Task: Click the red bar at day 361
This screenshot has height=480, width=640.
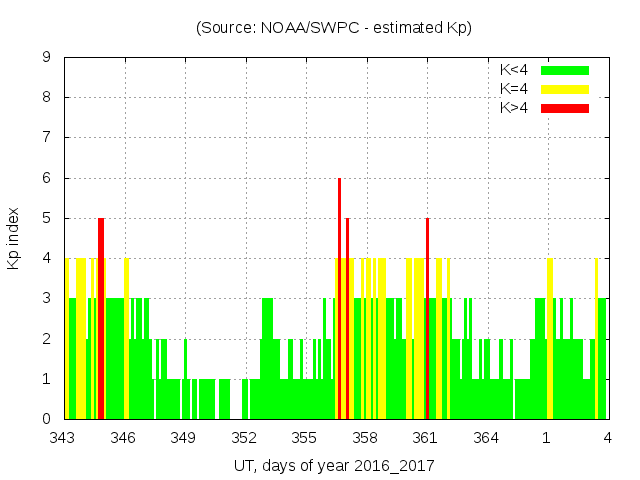Action: tap(427, 320)
